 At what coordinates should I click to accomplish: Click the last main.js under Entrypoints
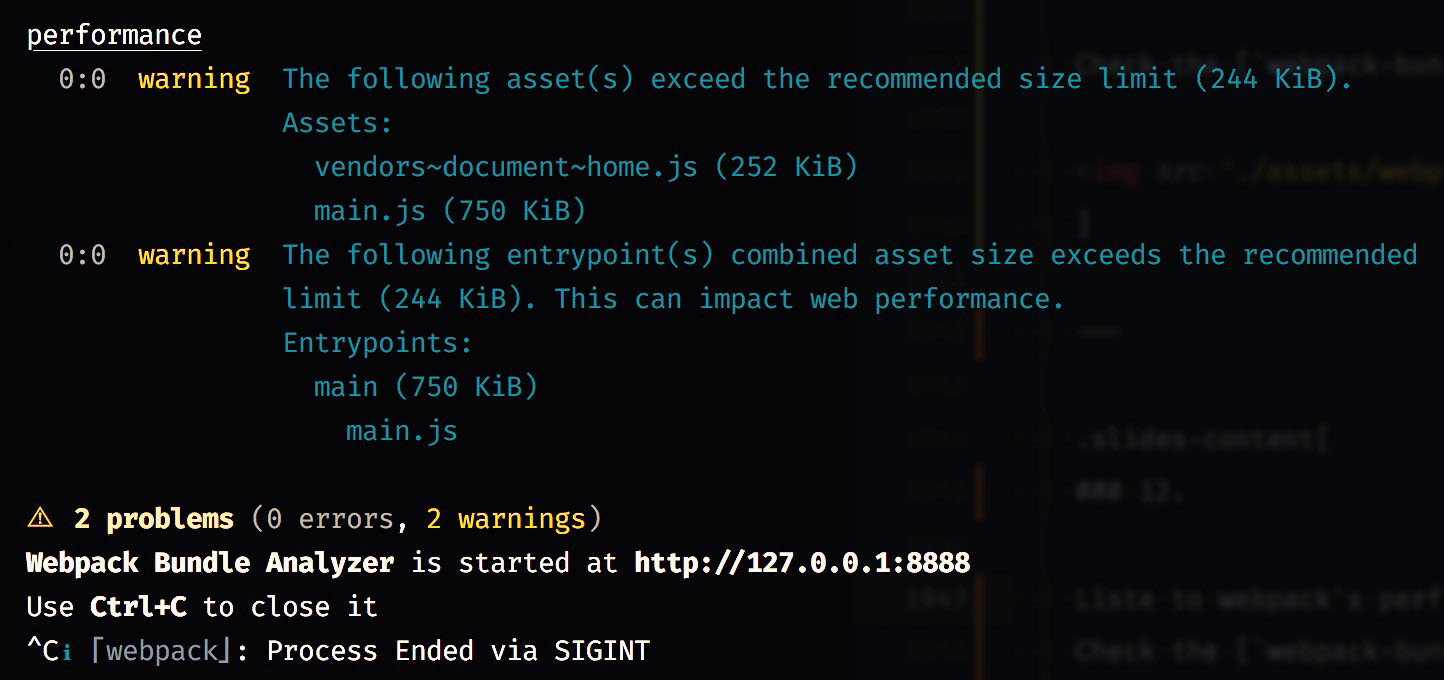402,431
